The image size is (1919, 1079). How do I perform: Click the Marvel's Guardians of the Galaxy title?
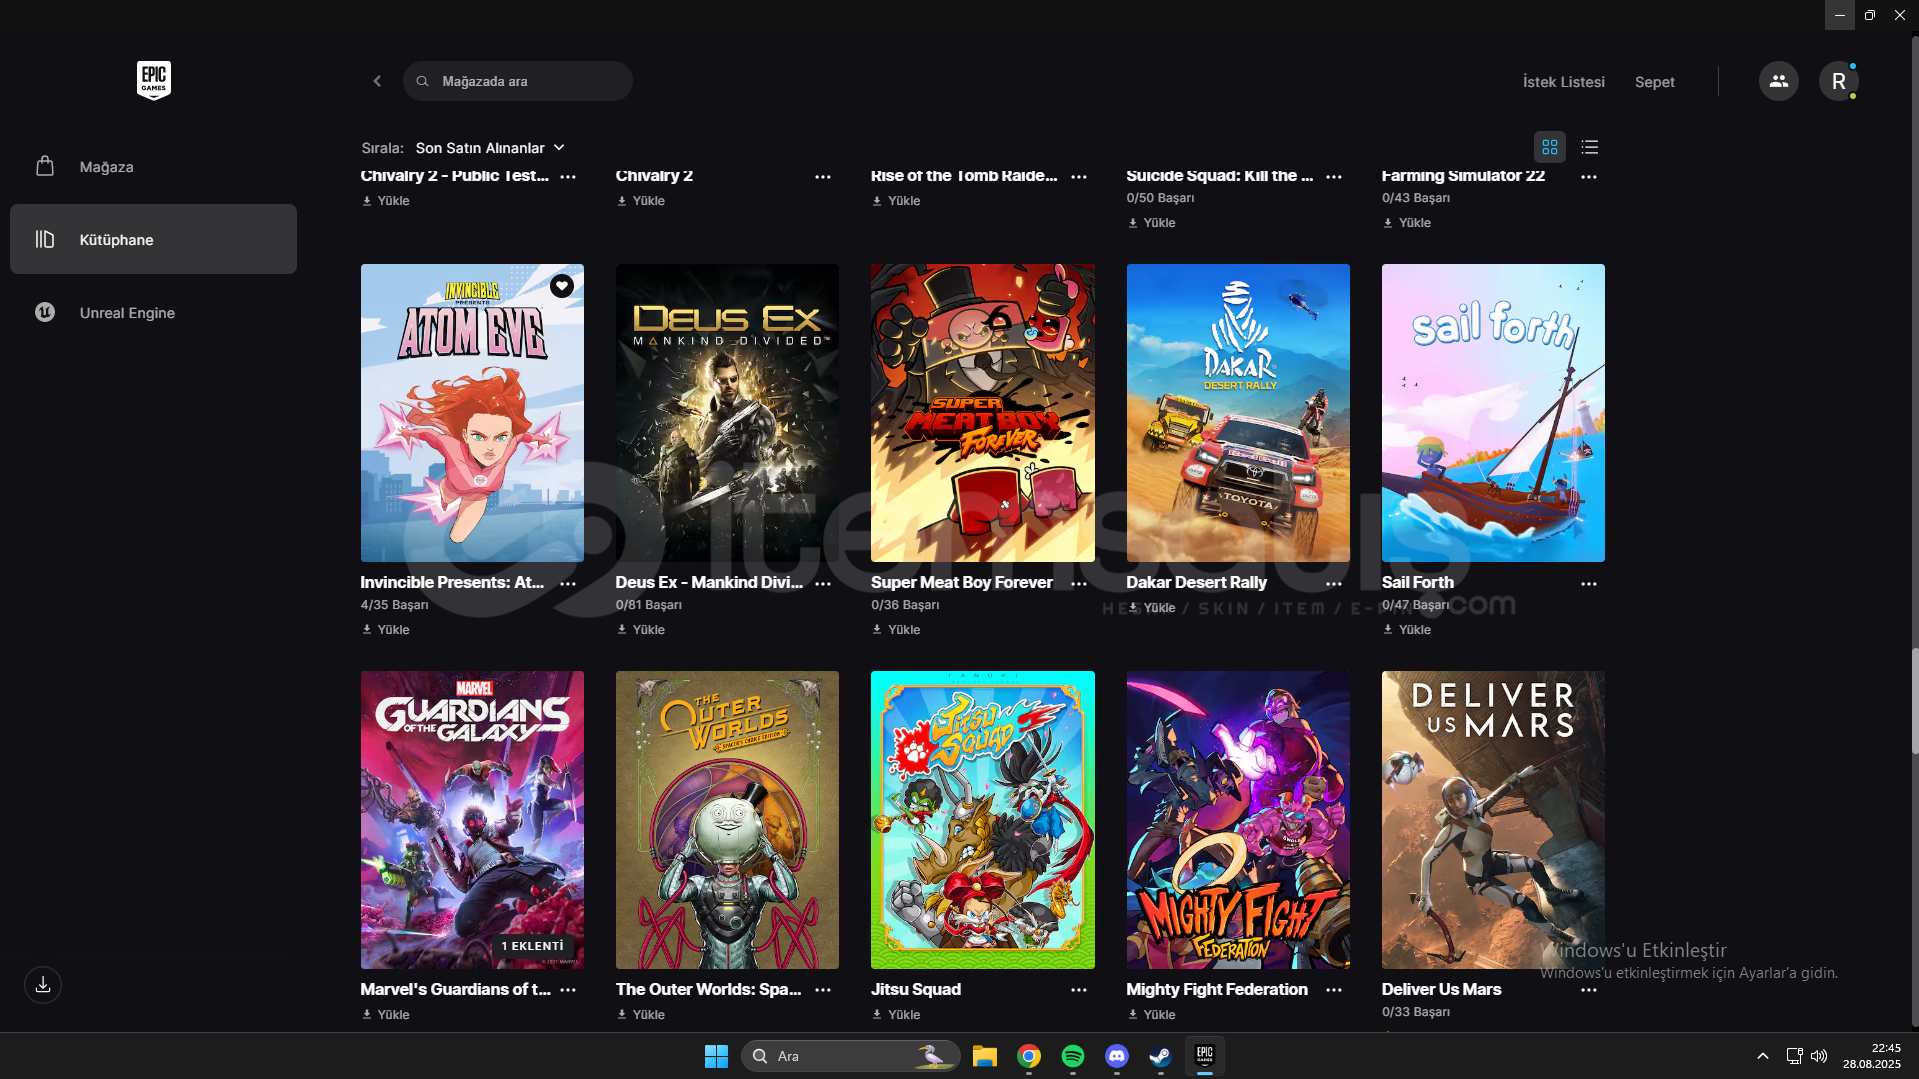[455, 989]
